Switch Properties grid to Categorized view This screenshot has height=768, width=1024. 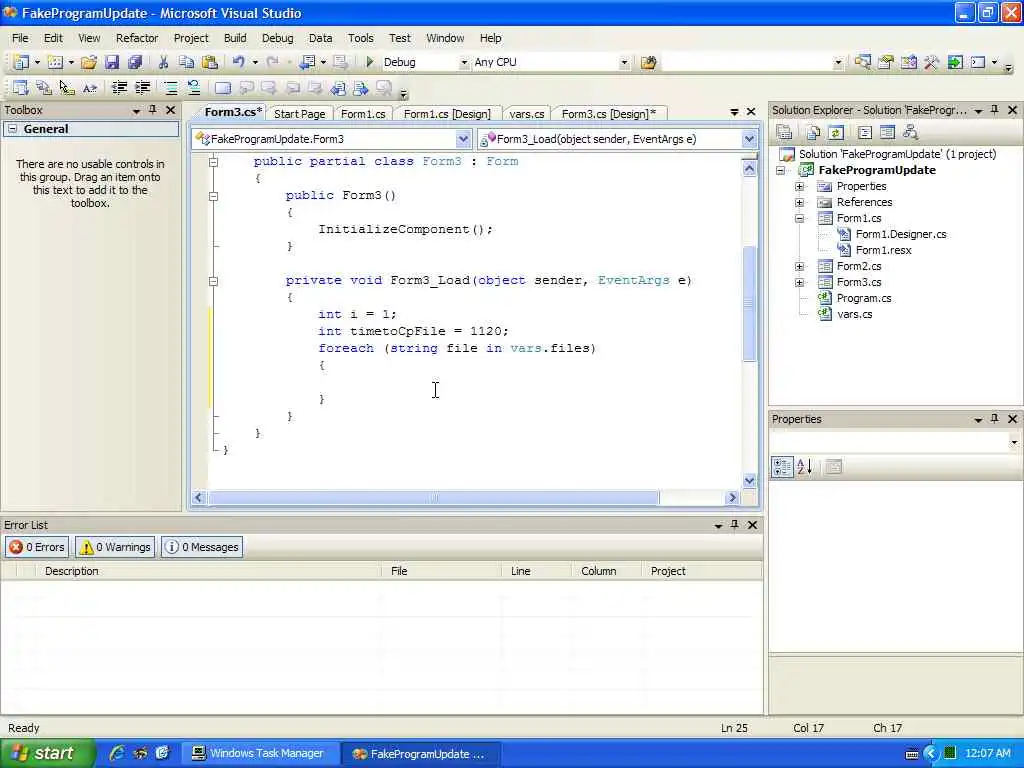(782, 466)
